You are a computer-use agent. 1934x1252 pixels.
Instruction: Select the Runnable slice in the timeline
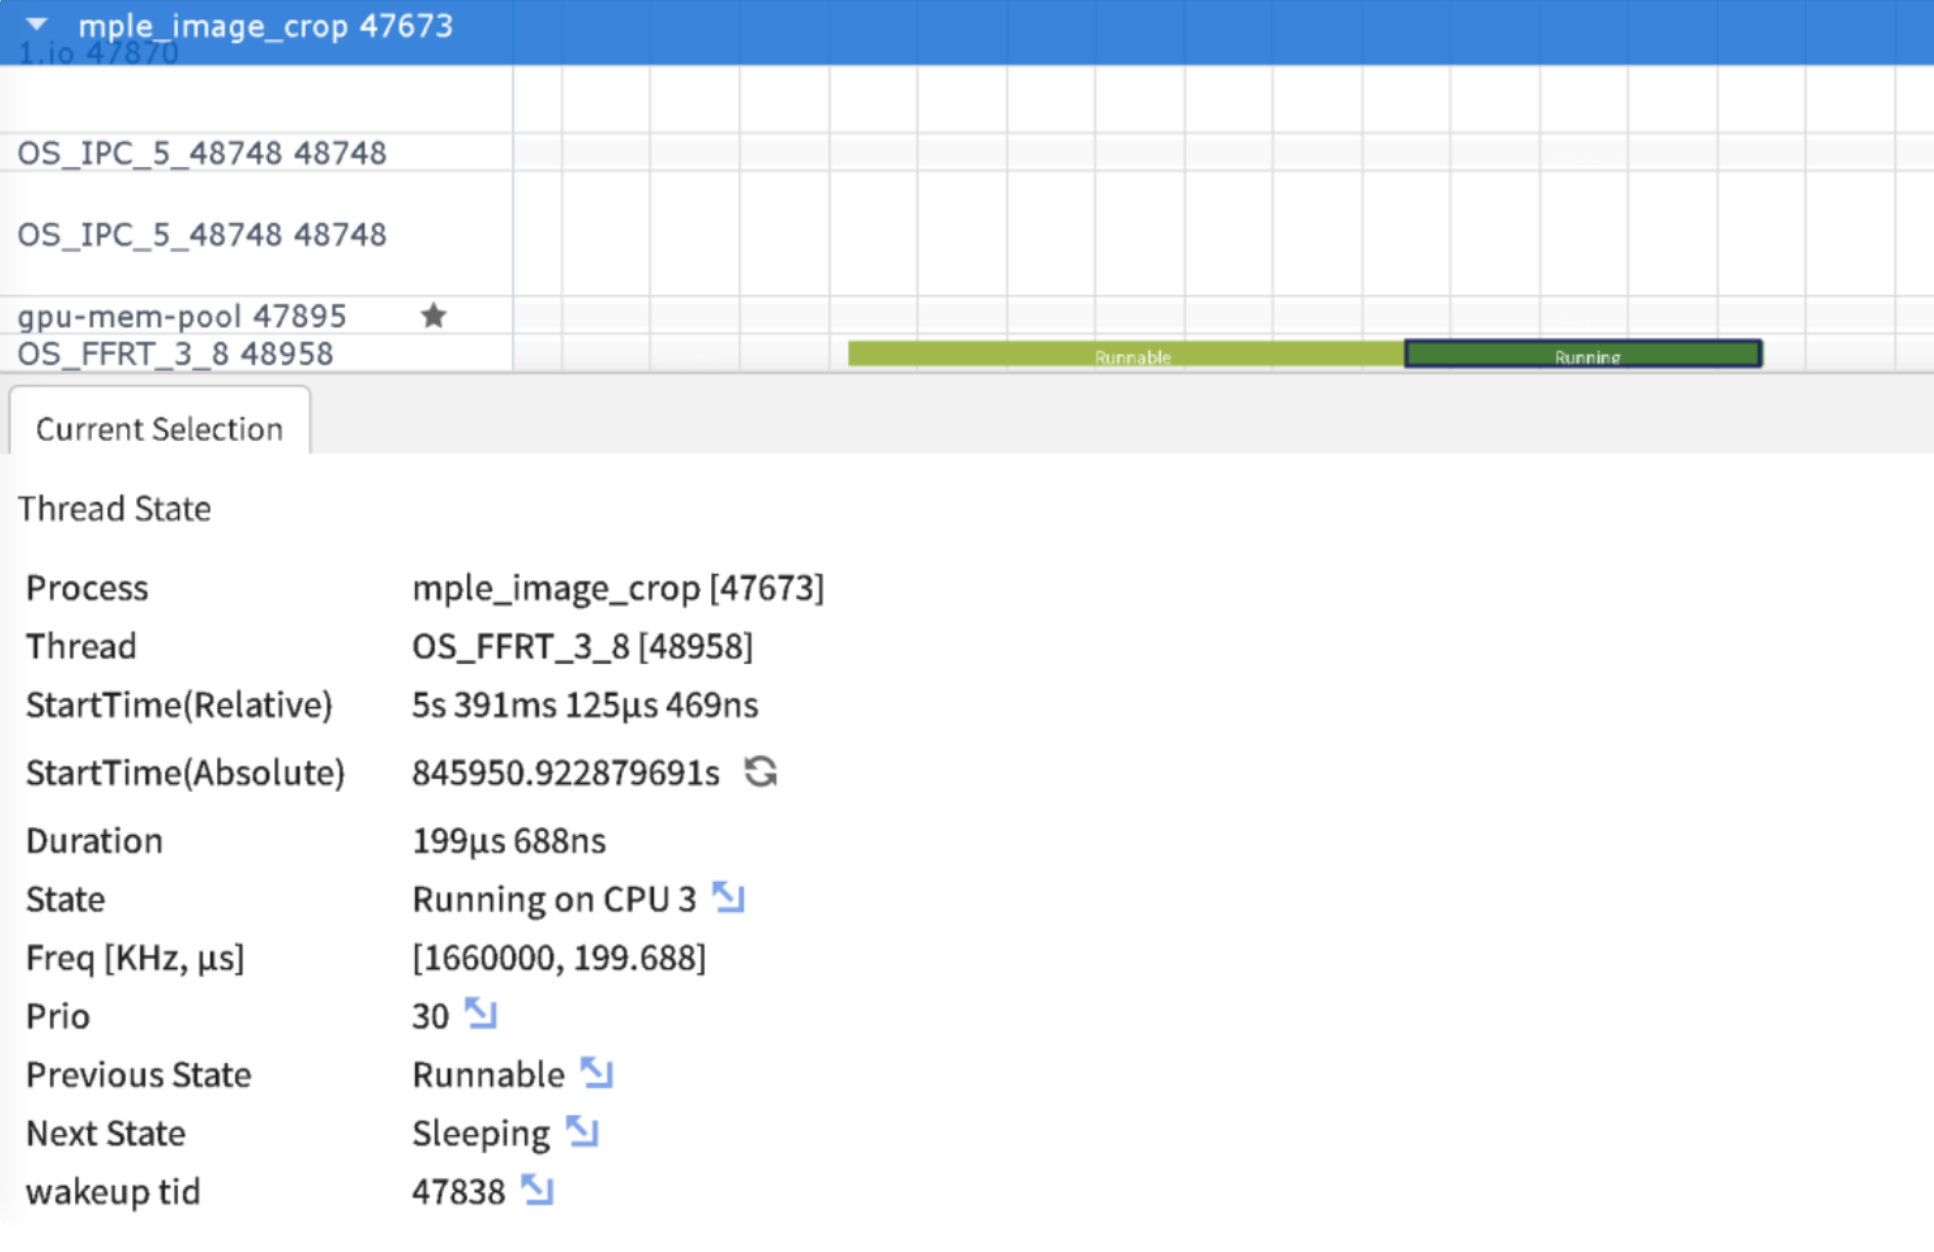(1126, 354)
